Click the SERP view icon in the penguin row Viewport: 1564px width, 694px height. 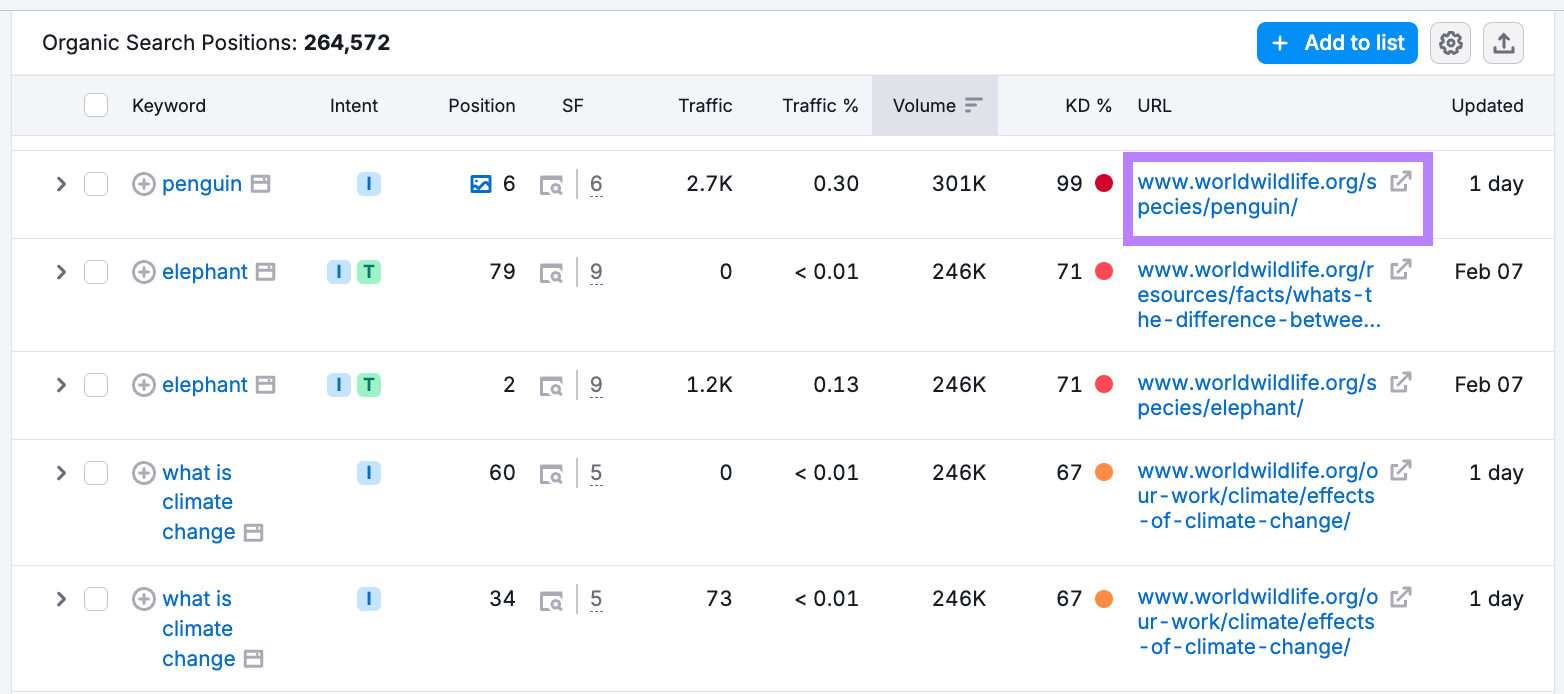(551, 184)
